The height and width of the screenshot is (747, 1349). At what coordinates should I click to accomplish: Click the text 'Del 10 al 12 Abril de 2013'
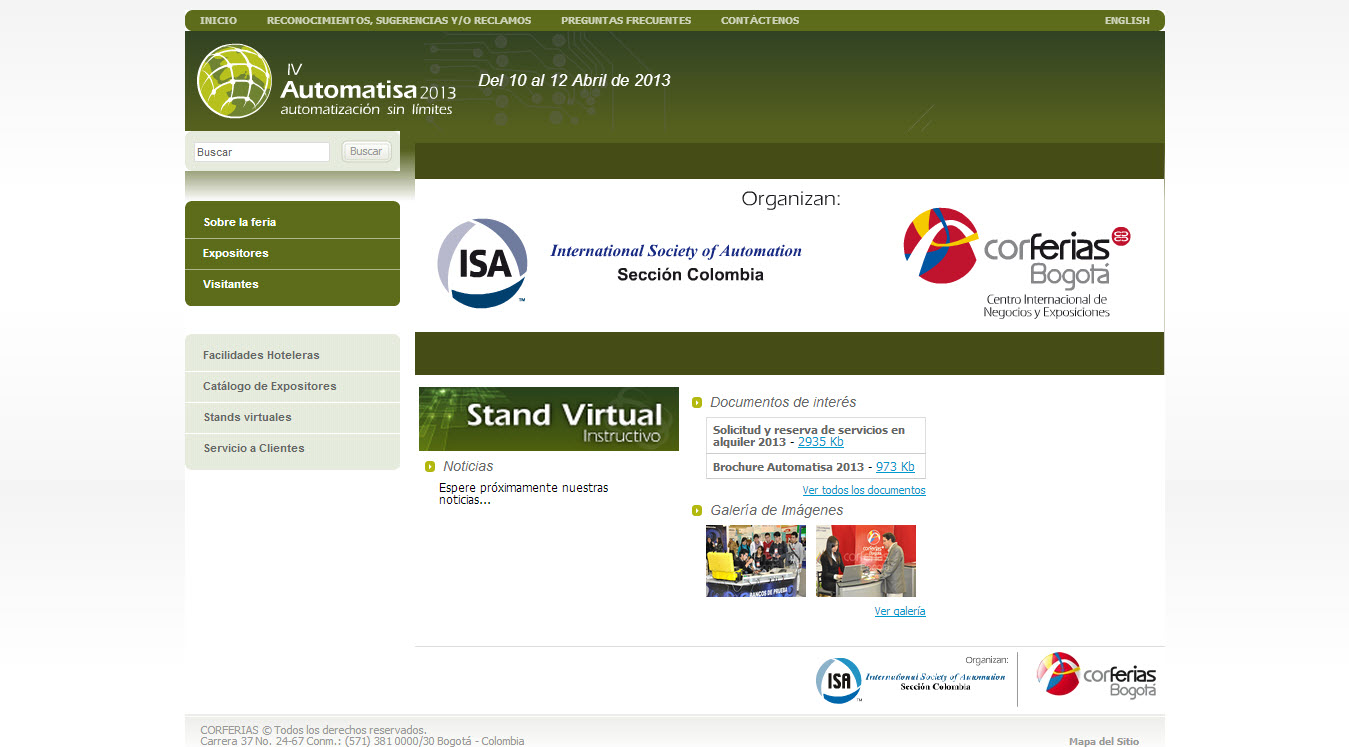click(574, 81)
